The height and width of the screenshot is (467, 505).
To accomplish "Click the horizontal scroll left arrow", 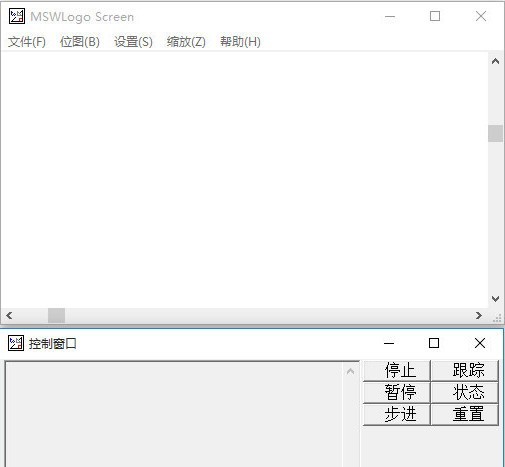I will click(9, 315).
